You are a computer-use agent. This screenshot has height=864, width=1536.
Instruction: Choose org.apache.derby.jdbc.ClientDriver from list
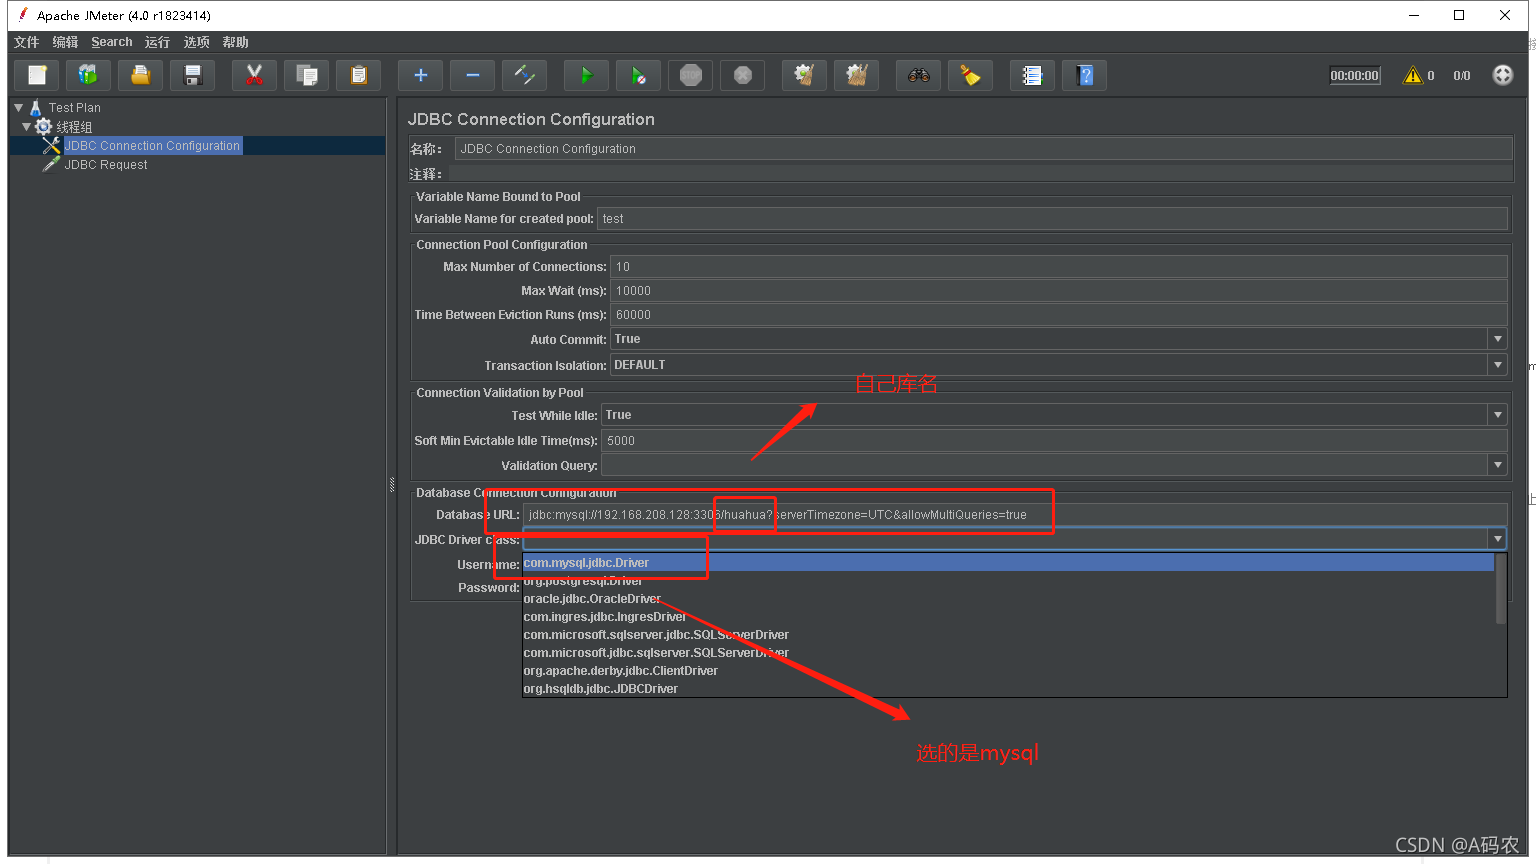(x=1008, y=671)
